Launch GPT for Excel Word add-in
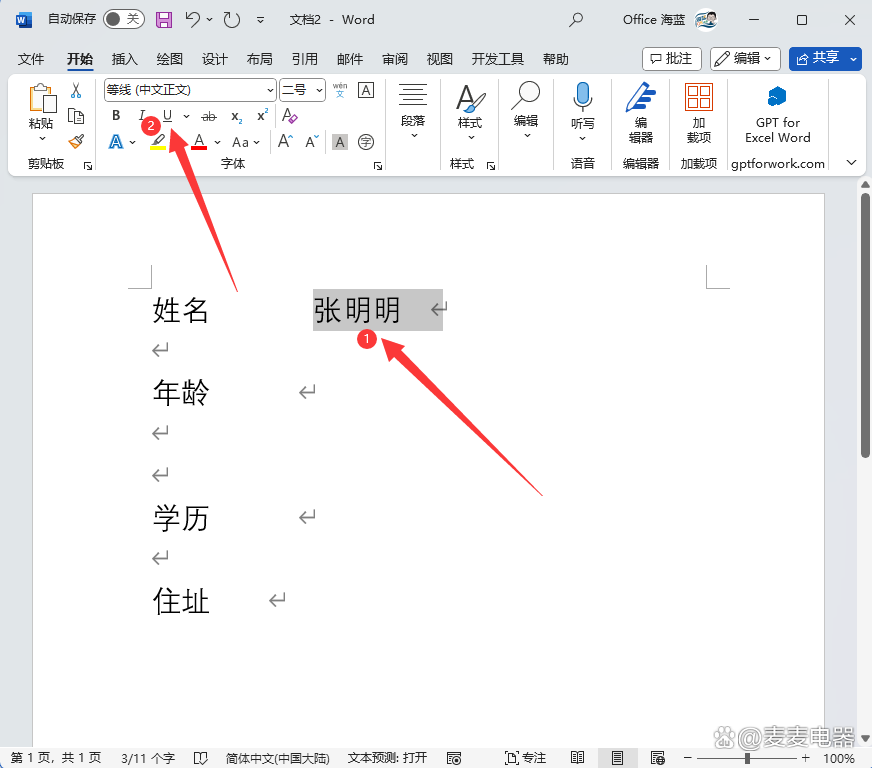This screenshot has height=768, width=872. click(777, 114)
